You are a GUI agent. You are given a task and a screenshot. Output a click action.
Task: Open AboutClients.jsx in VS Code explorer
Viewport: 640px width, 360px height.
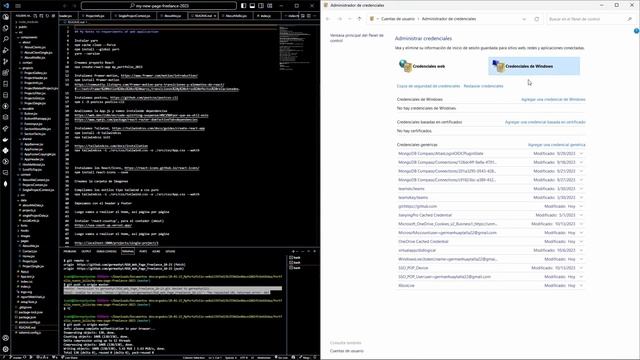(x=35, y=47)
